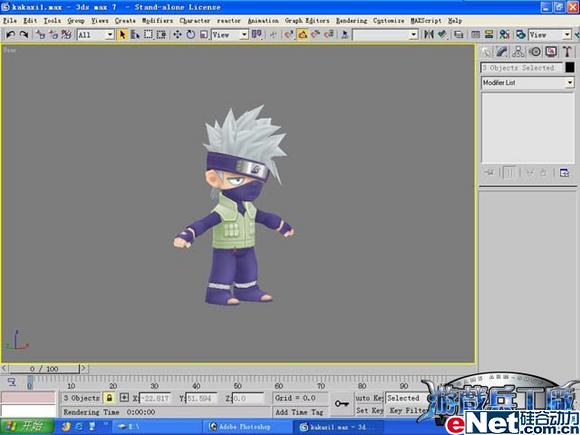Click the black object color swatch
The width and height of the screenshot is (580, 435).
[x=570, y=67]
